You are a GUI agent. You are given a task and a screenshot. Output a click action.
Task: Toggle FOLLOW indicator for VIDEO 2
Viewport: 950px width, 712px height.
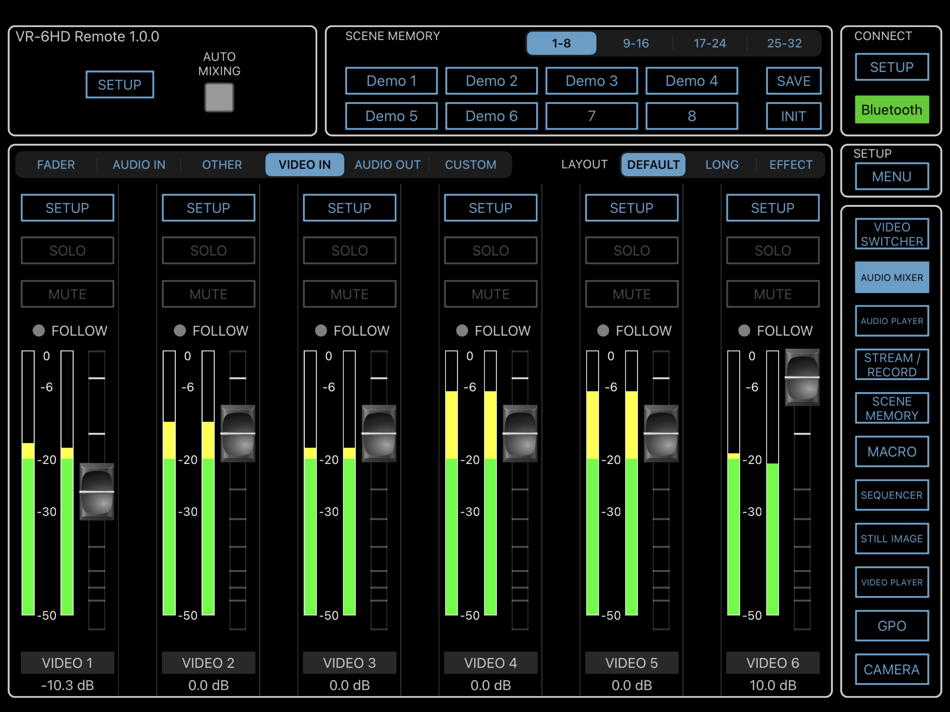[x=180, y=330]
